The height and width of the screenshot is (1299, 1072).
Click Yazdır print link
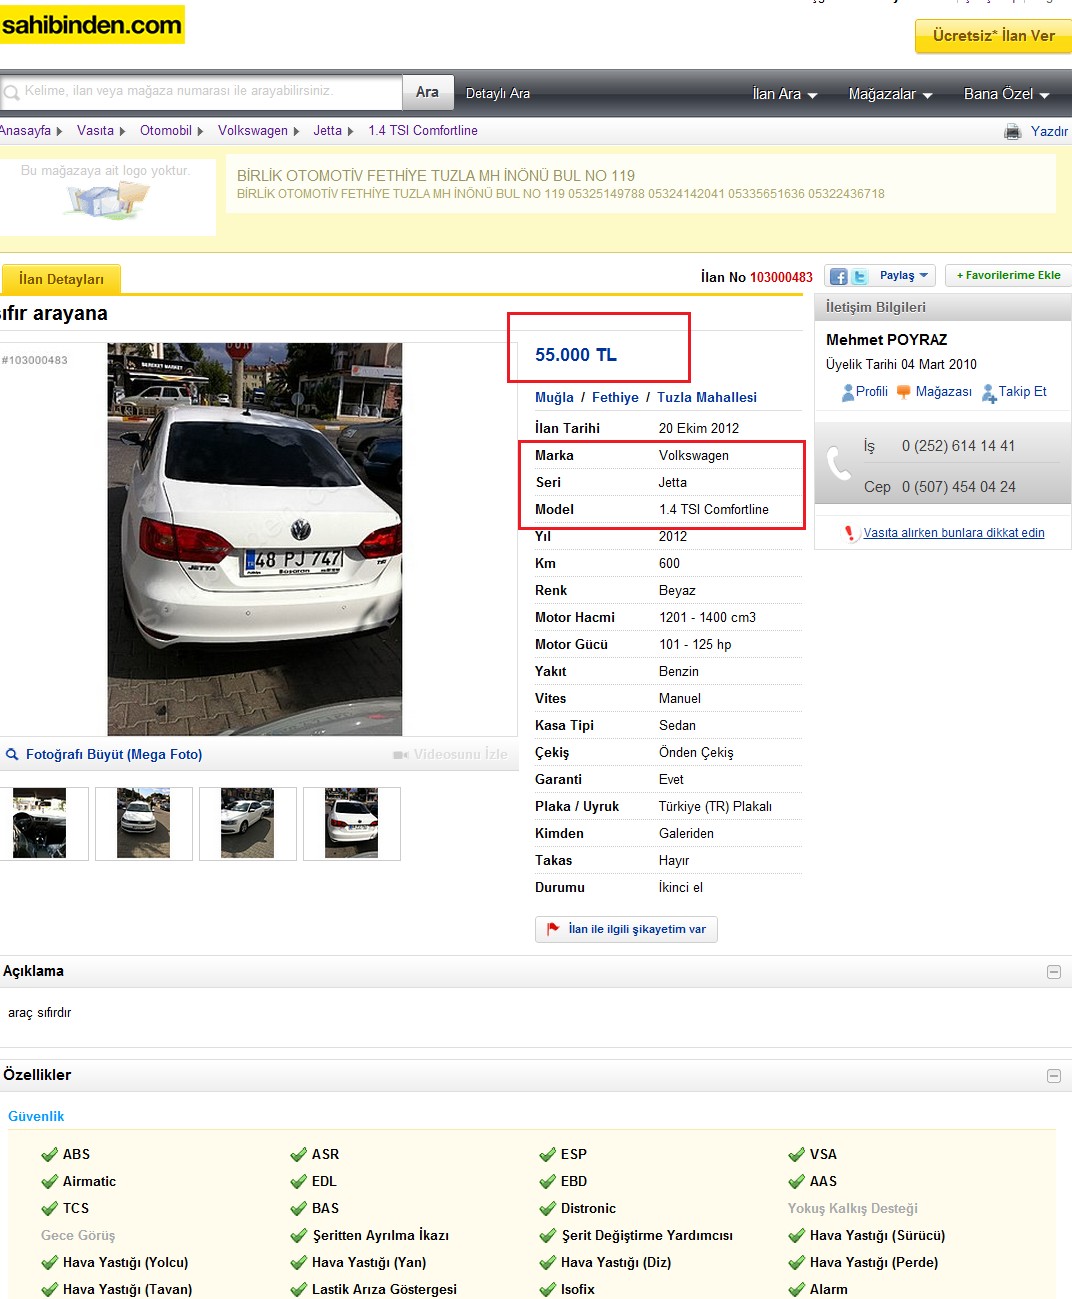[x=1049, y=131]
